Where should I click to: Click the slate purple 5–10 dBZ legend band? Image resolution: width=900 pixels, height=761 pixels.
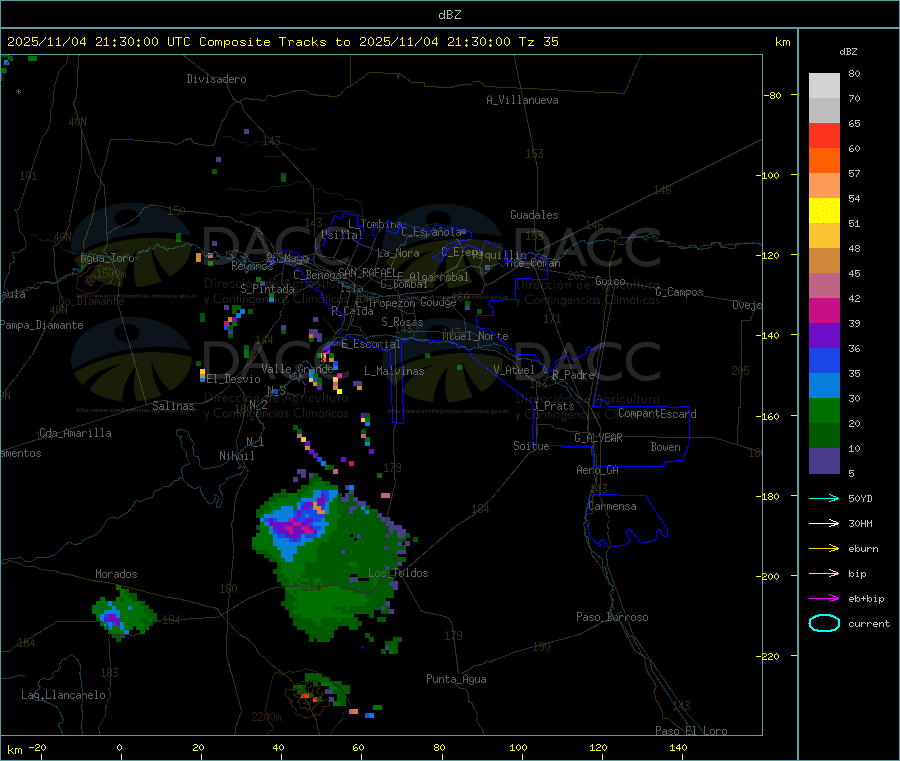tap(824, 461)
